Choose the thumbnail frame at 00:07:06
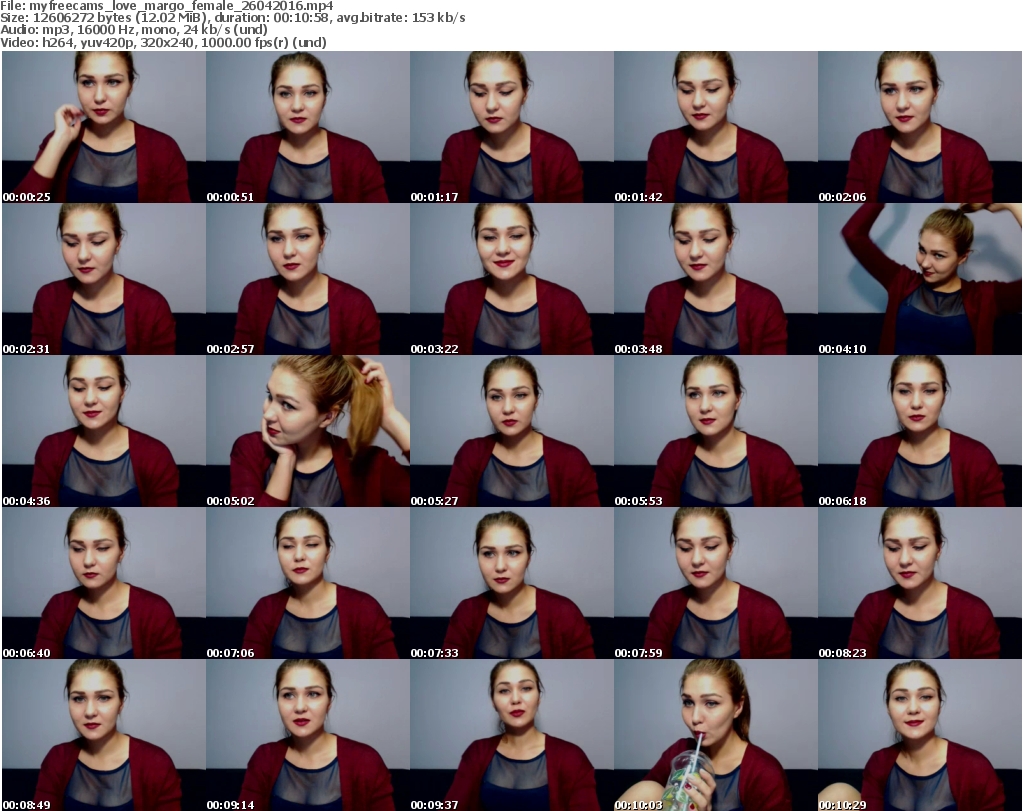Screen dimensions: 1024x811 click(308, 583)
